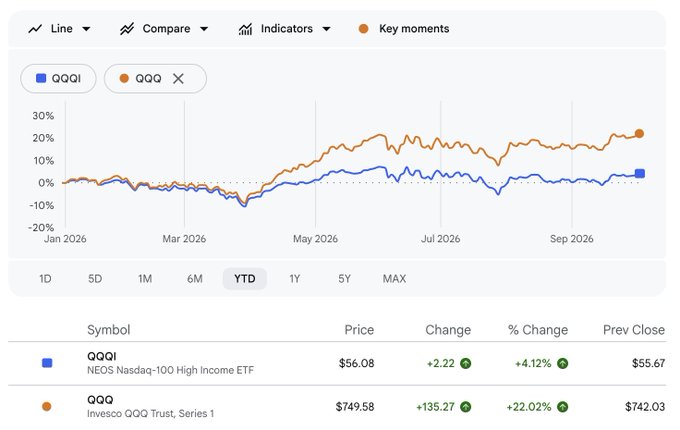Click the +4.12% percent change value

point(533,363)
